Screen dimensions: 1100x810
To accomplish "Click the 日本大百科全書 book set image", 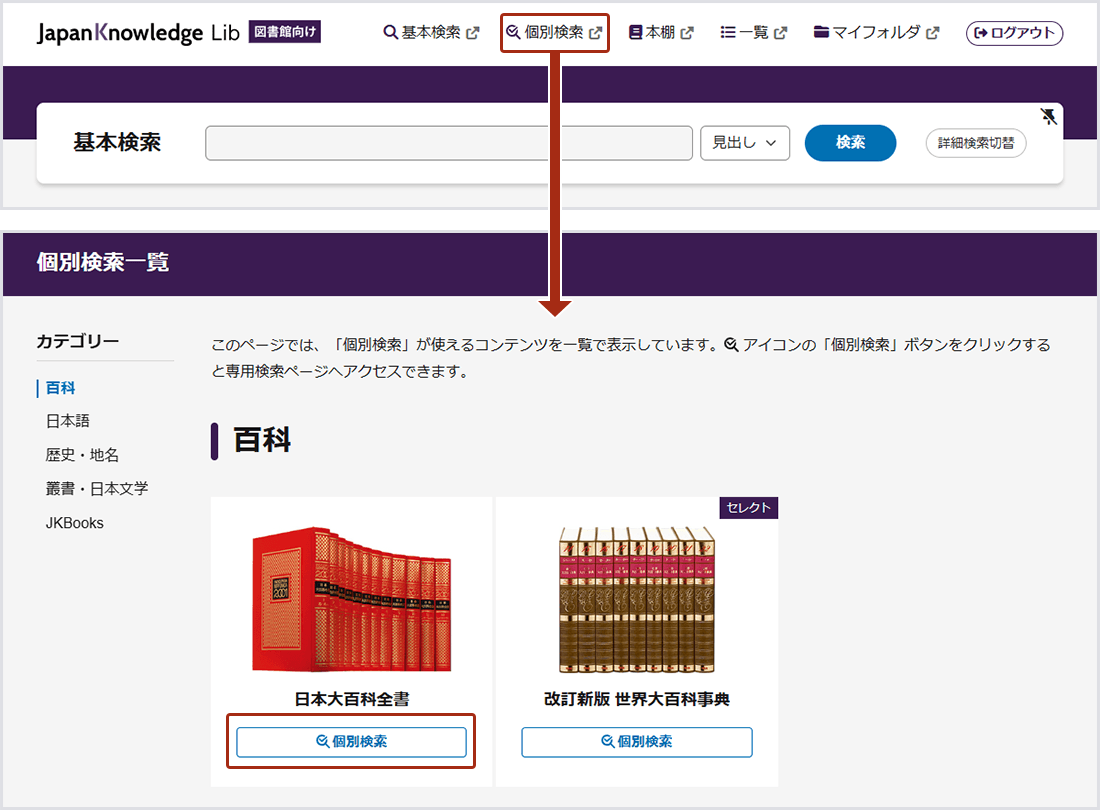I will pyautogui.click(x=351, y=600).
